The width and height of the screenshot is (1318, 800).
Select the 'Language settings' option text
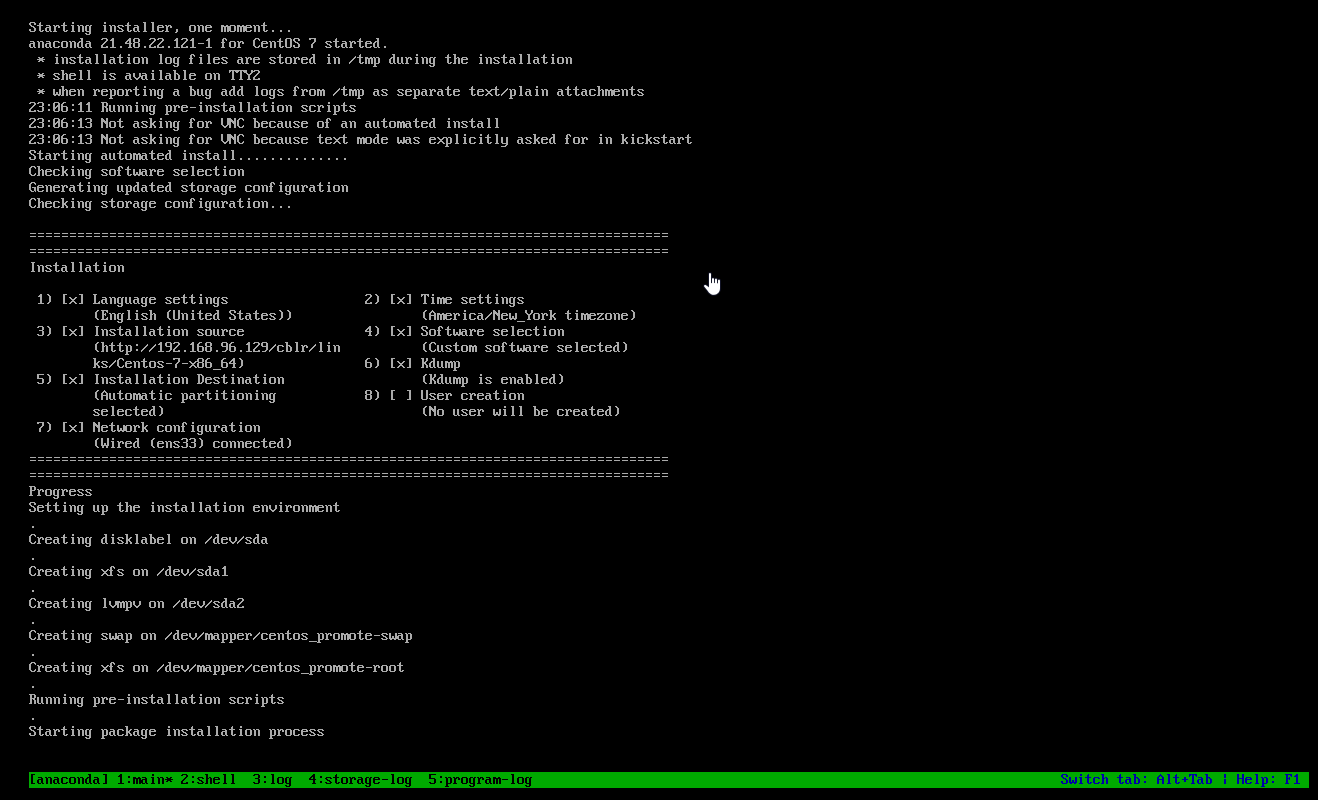[160, 299]
